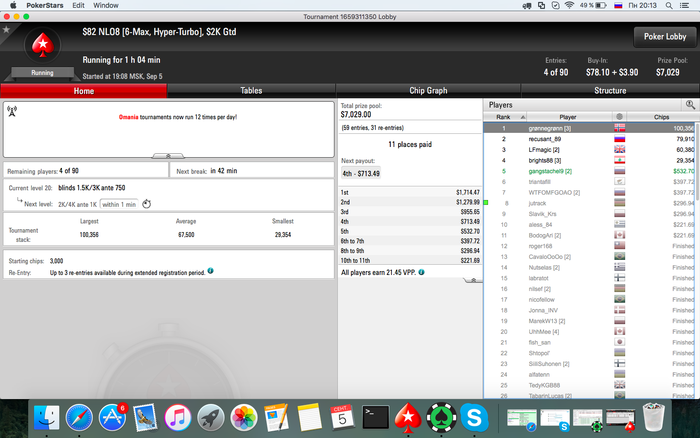700x438 pixels.
Task: Open Trash in the Dock
Action: (x=654, y=417)
